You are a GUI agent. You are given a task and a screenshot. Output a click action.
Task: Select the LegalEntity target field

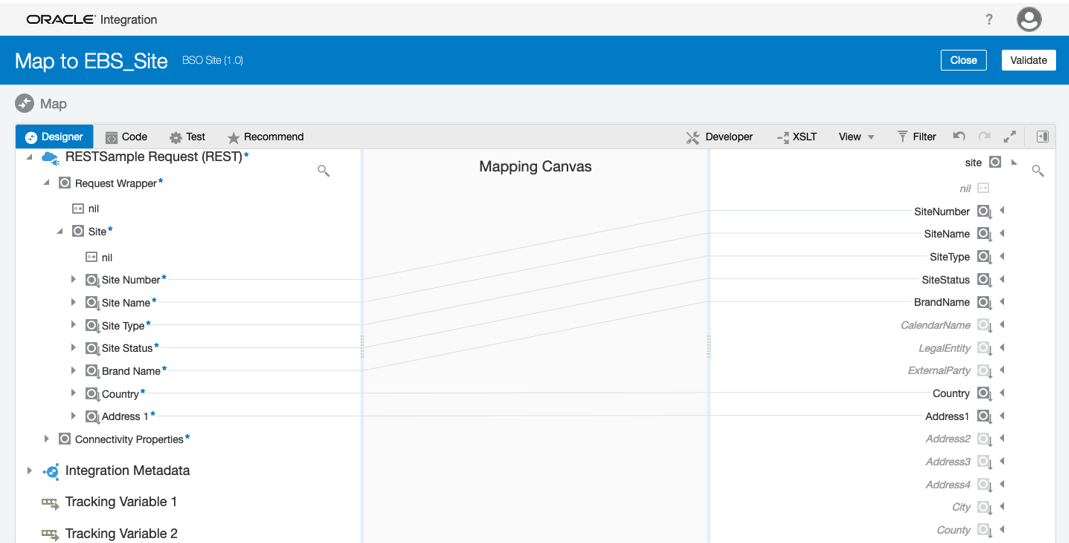click(944, 348)
